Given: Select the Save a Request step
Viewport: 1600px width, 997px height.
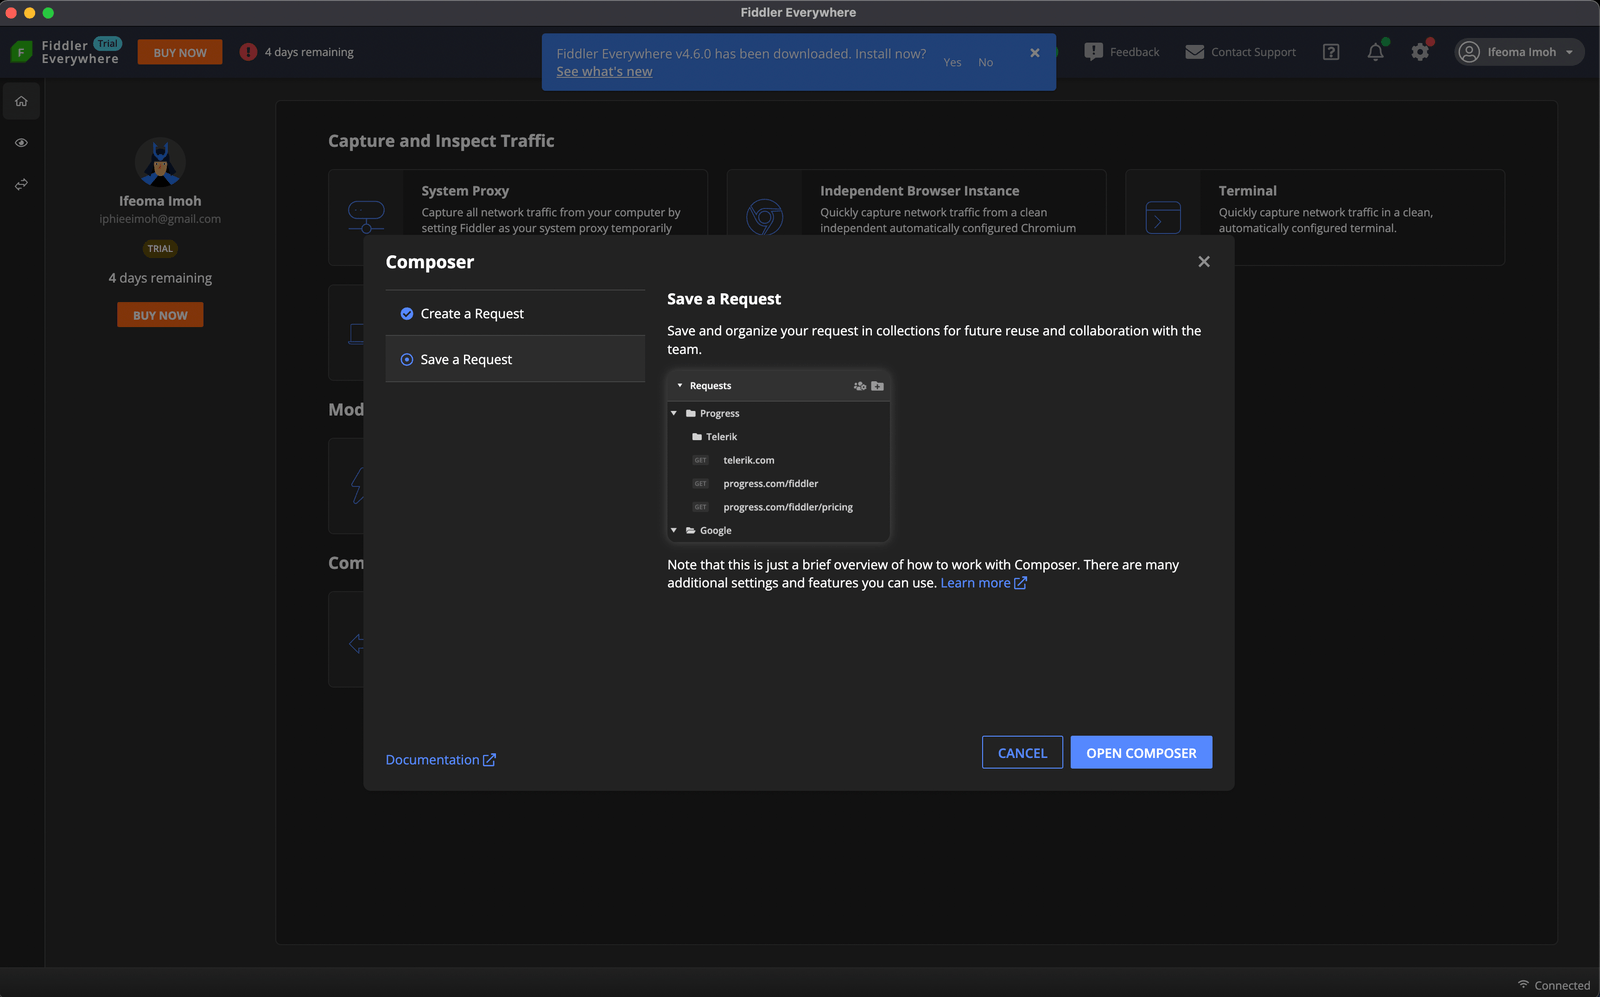Looking at the screenshot, I should pyautogui.click(x=515, y=360).
